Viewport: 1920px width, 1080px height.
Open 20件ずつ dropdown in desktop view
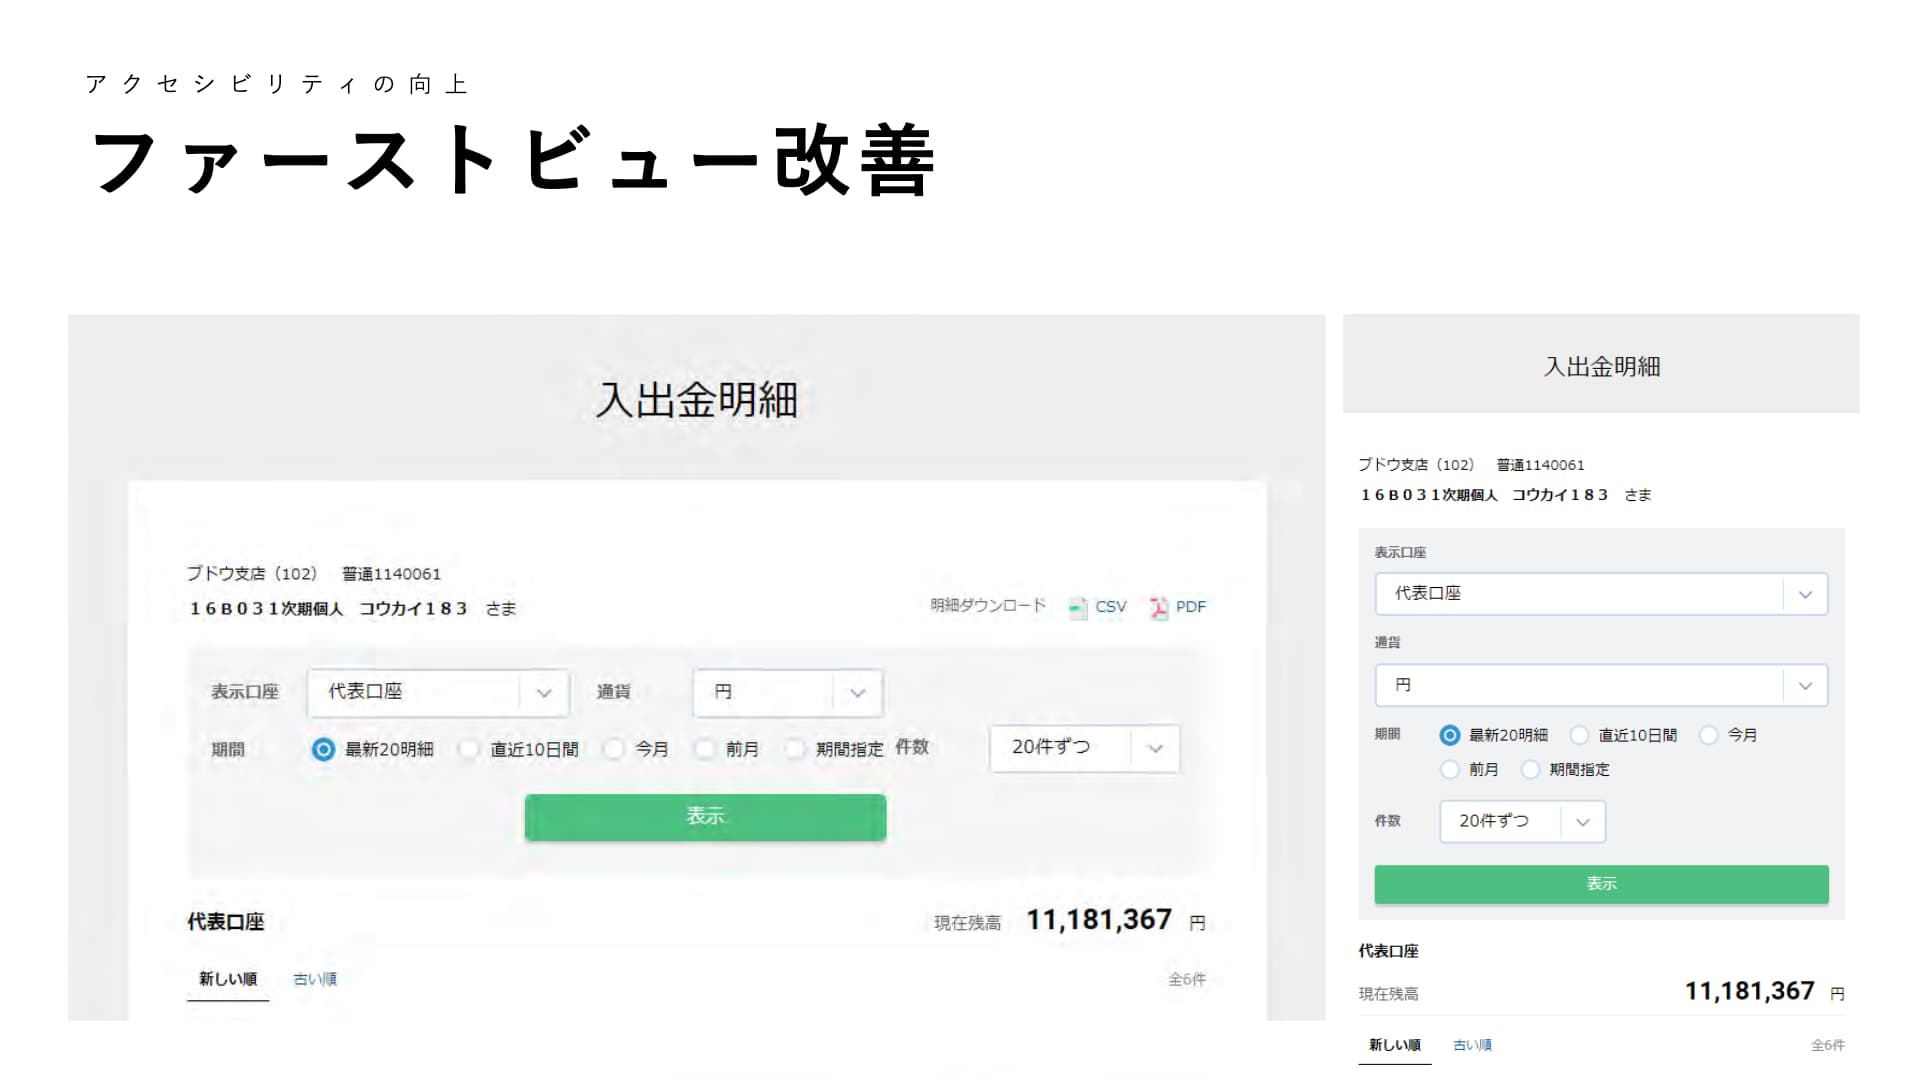[x=1084, y=748]
